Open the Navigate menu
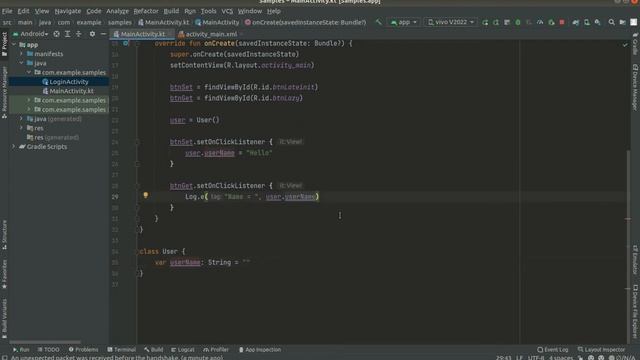The image size is (640, 360). 67,11
